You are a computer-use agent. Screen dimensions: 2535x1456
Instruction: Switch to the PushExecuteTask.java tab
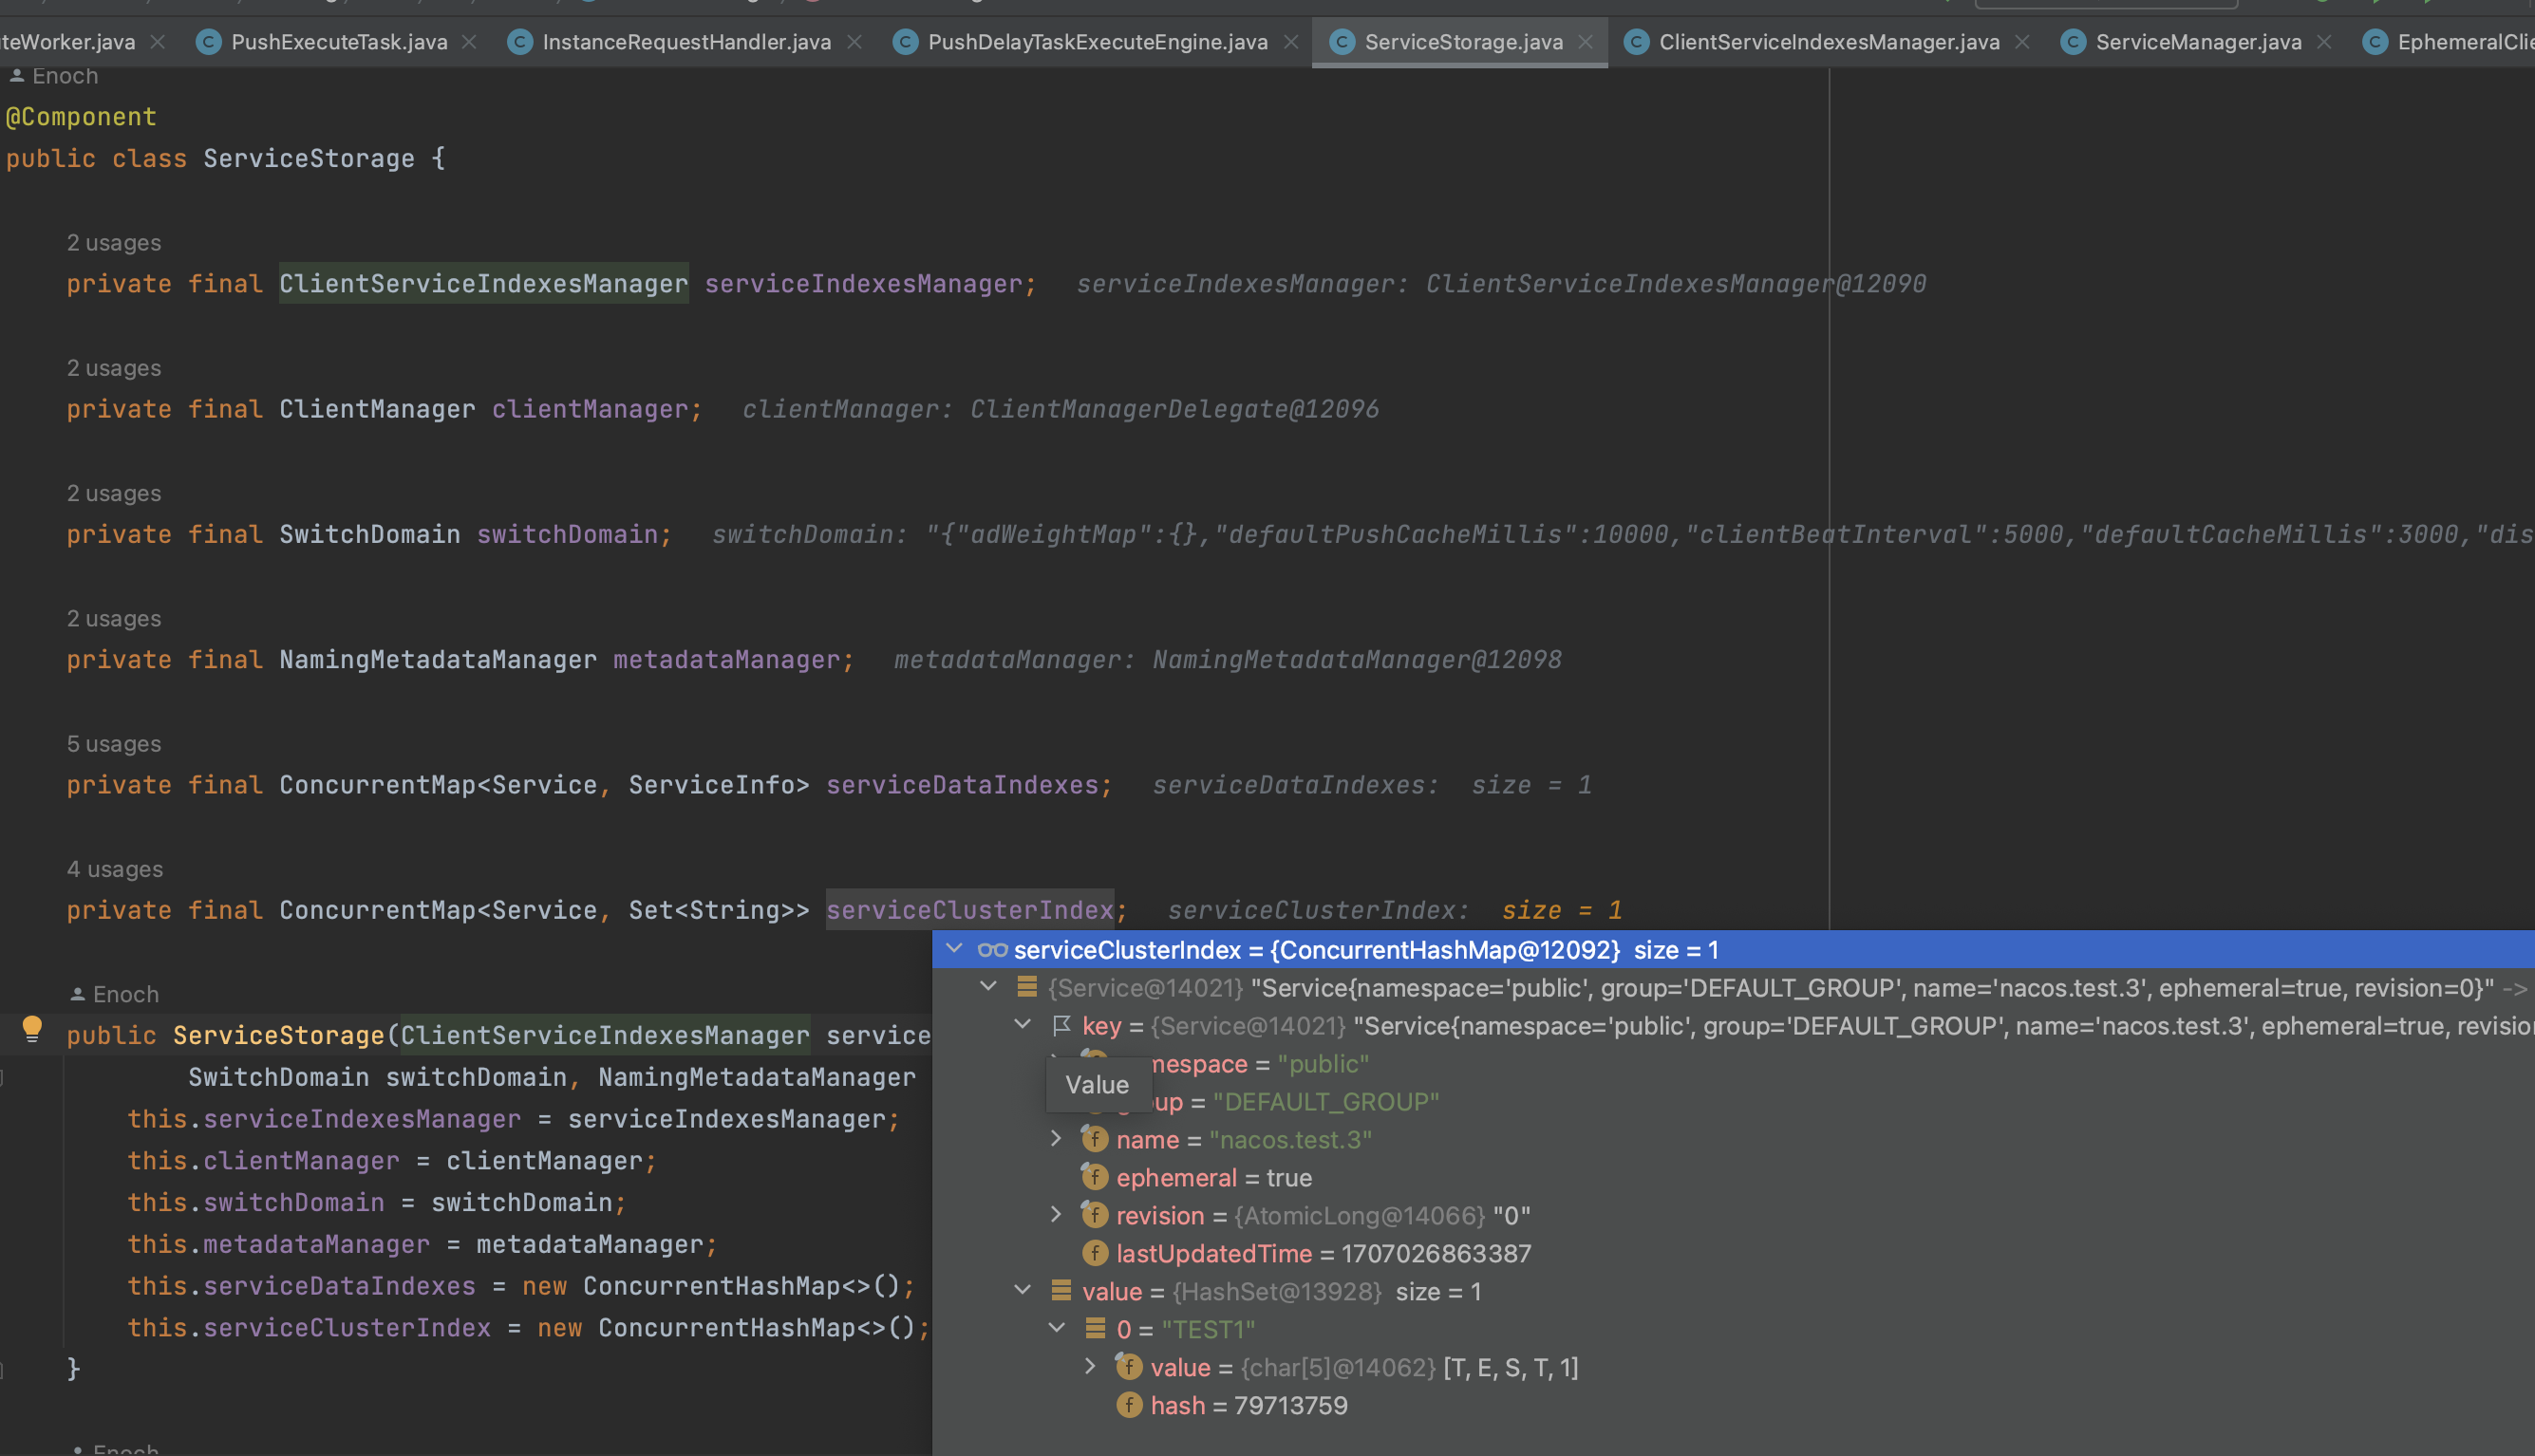[x=339, y=42]
